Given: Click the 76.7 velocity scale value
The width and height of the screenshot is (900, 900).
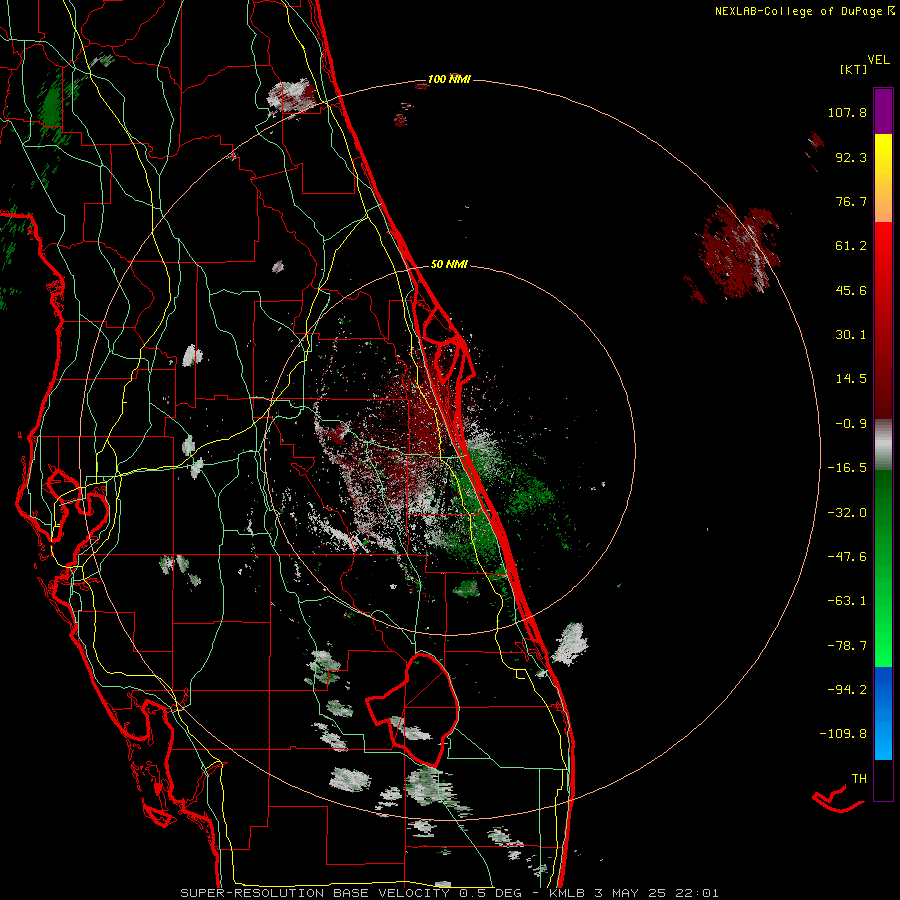Looking at the screenshot, I should click(x=851, y=201).
